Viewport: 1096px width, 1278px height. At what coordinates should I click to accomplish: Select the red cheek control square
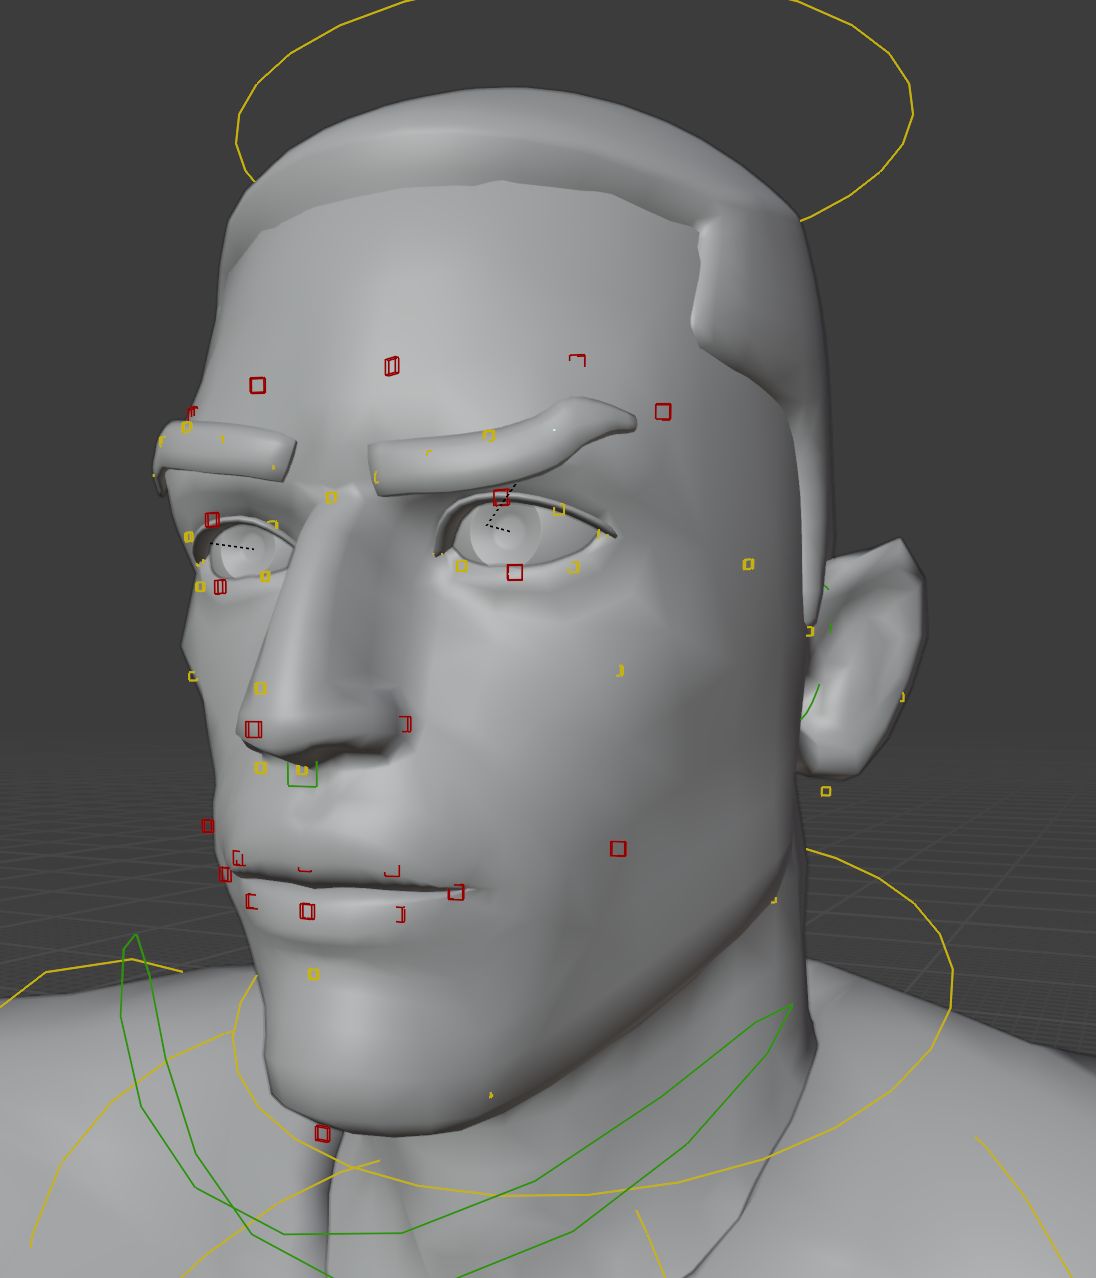click(618, 848)
